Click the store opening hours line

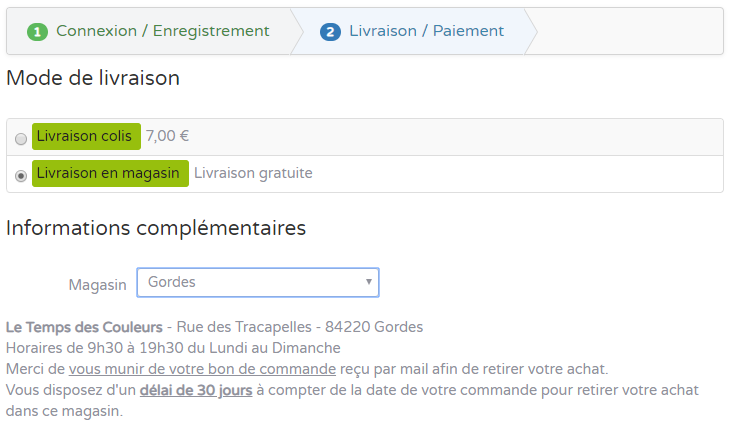pos(173,348)
